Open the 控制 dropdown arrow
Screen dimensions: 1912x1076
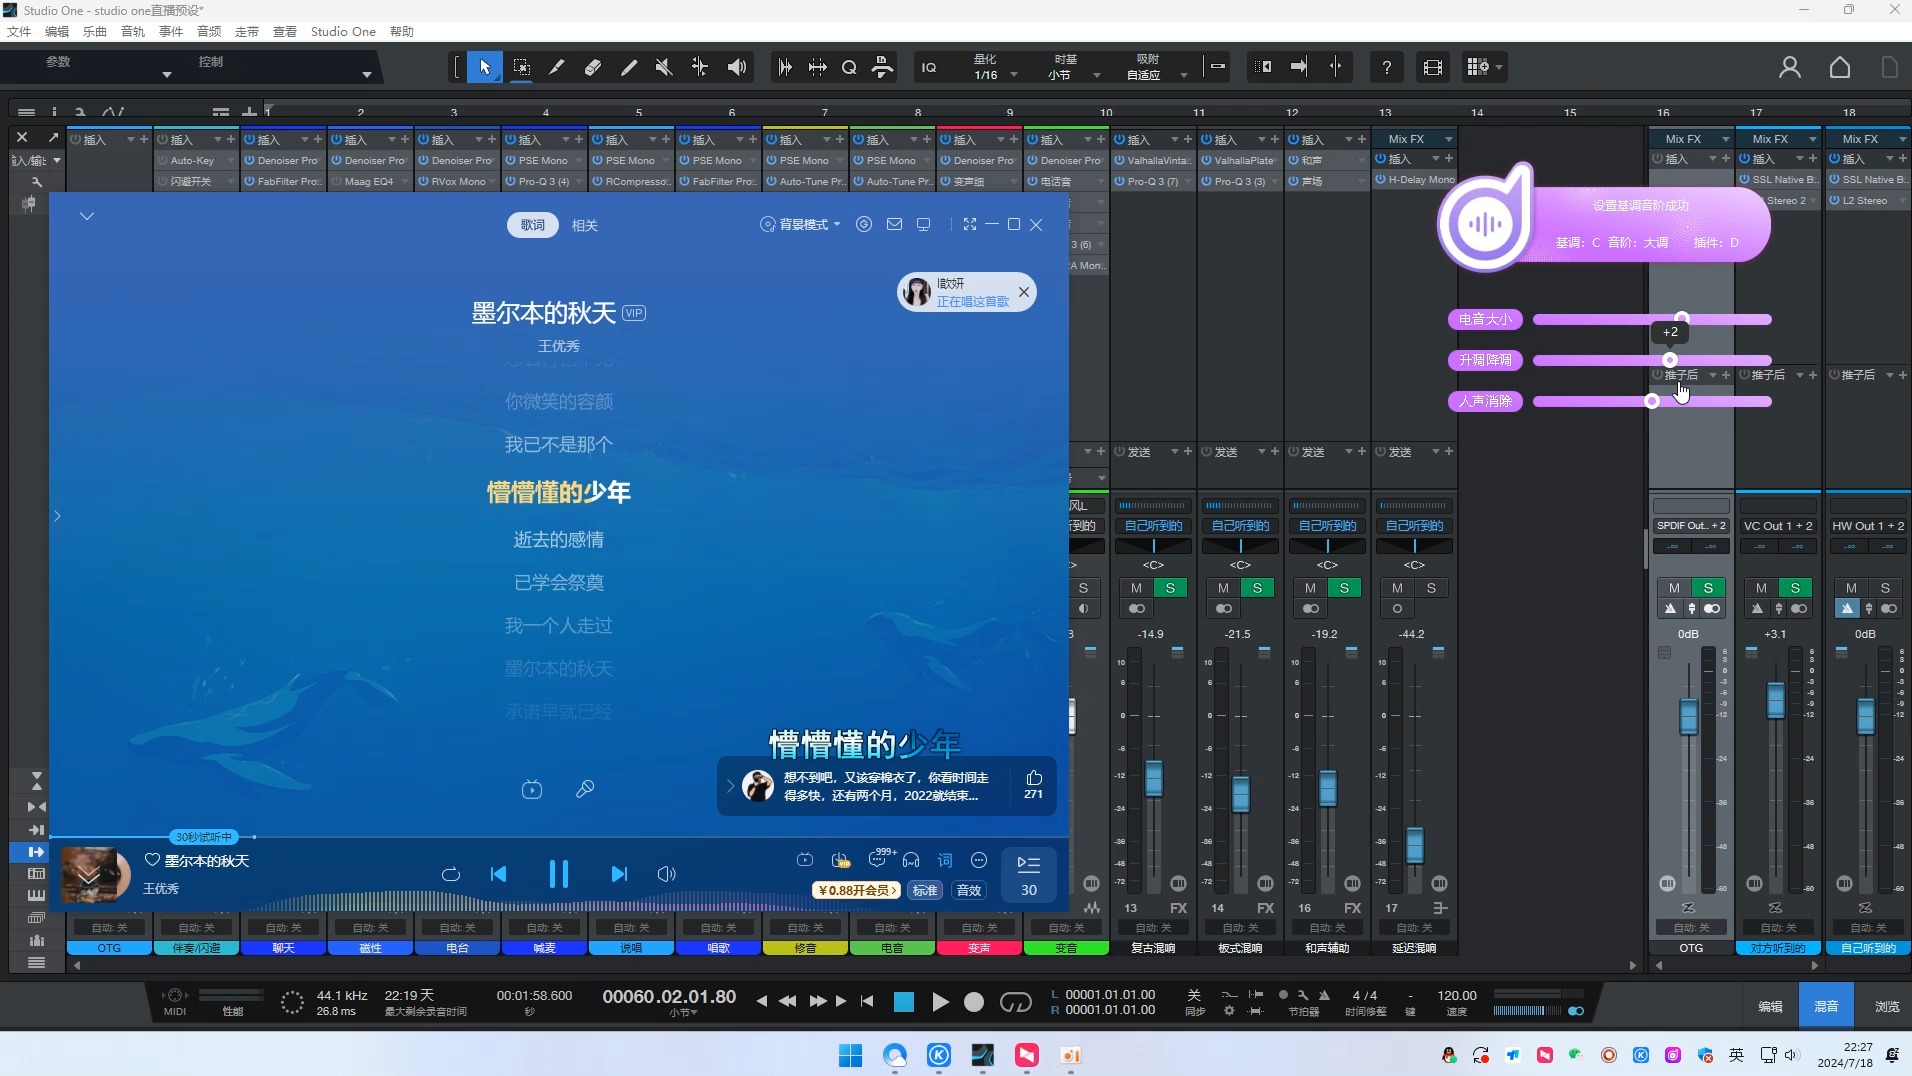(x=367, y=75)
